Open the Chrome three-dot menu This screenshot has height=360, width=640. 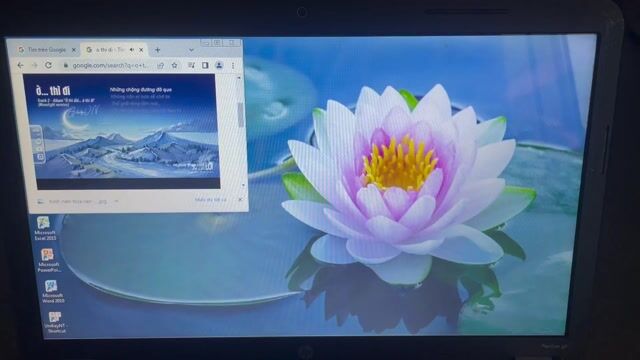point(233,65)
